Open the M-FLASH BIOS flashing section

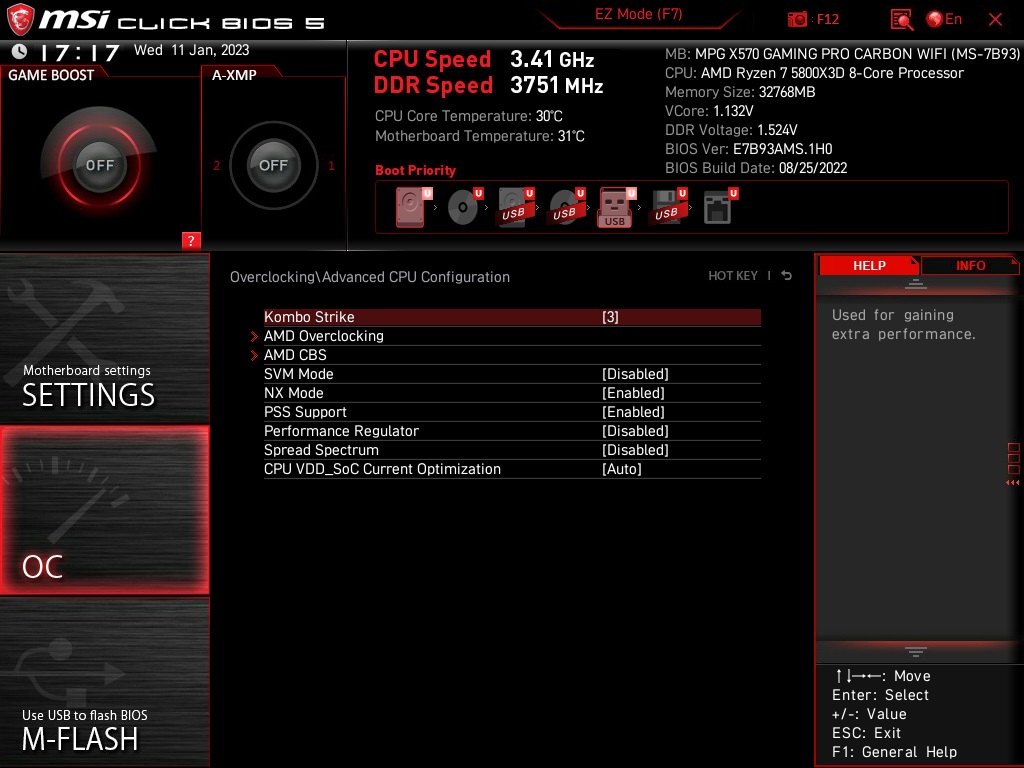coord(104,682)
